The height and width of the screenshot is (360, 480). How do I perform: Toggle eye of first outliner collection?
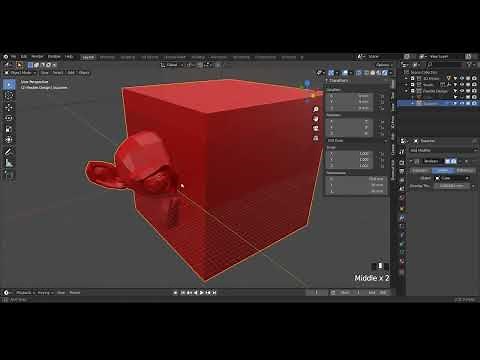pyautogui.click(x=462, y=78)
